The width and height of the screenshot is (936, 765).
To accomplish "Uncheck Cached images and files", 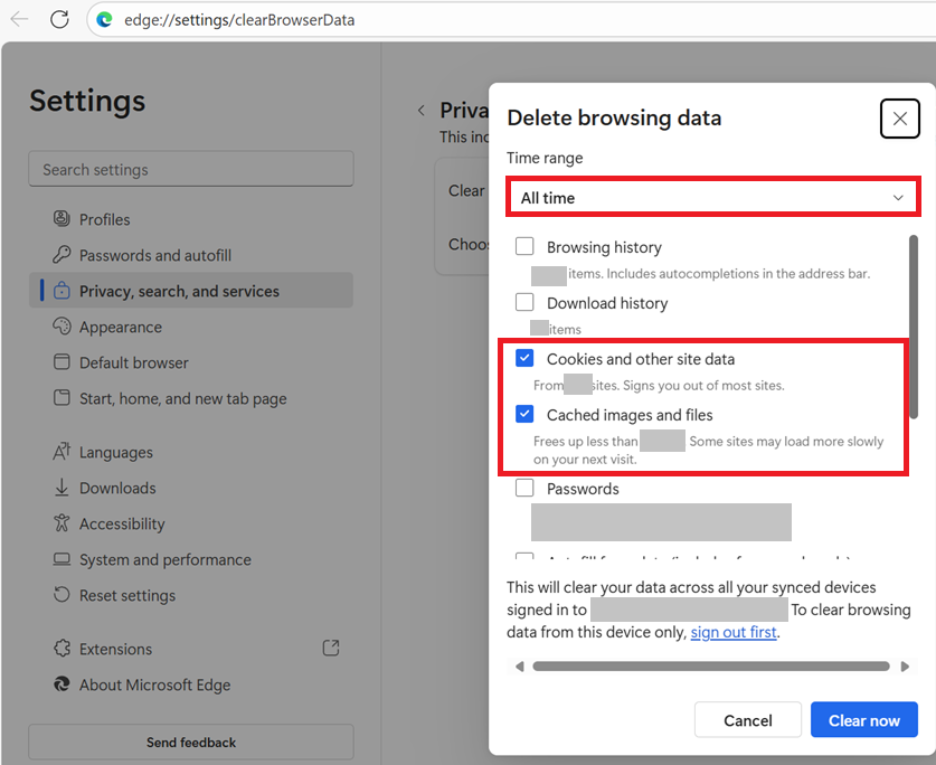I will point(524,414).
